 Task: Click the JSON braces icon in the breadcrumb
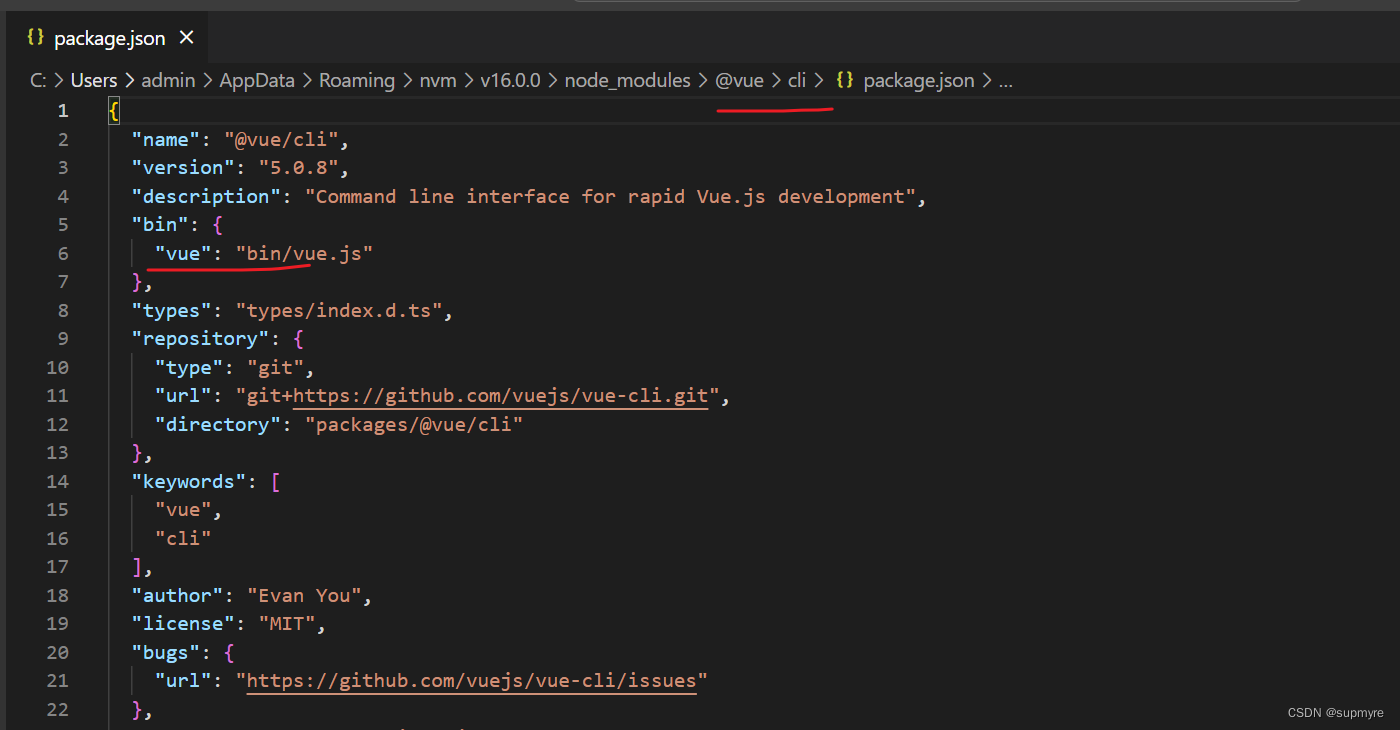point(845,81)
